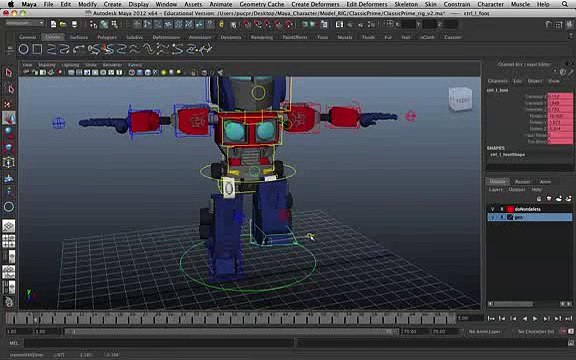Open the menu set dropdown in status line
576x360 pixels.
click(x=25, y=23)
